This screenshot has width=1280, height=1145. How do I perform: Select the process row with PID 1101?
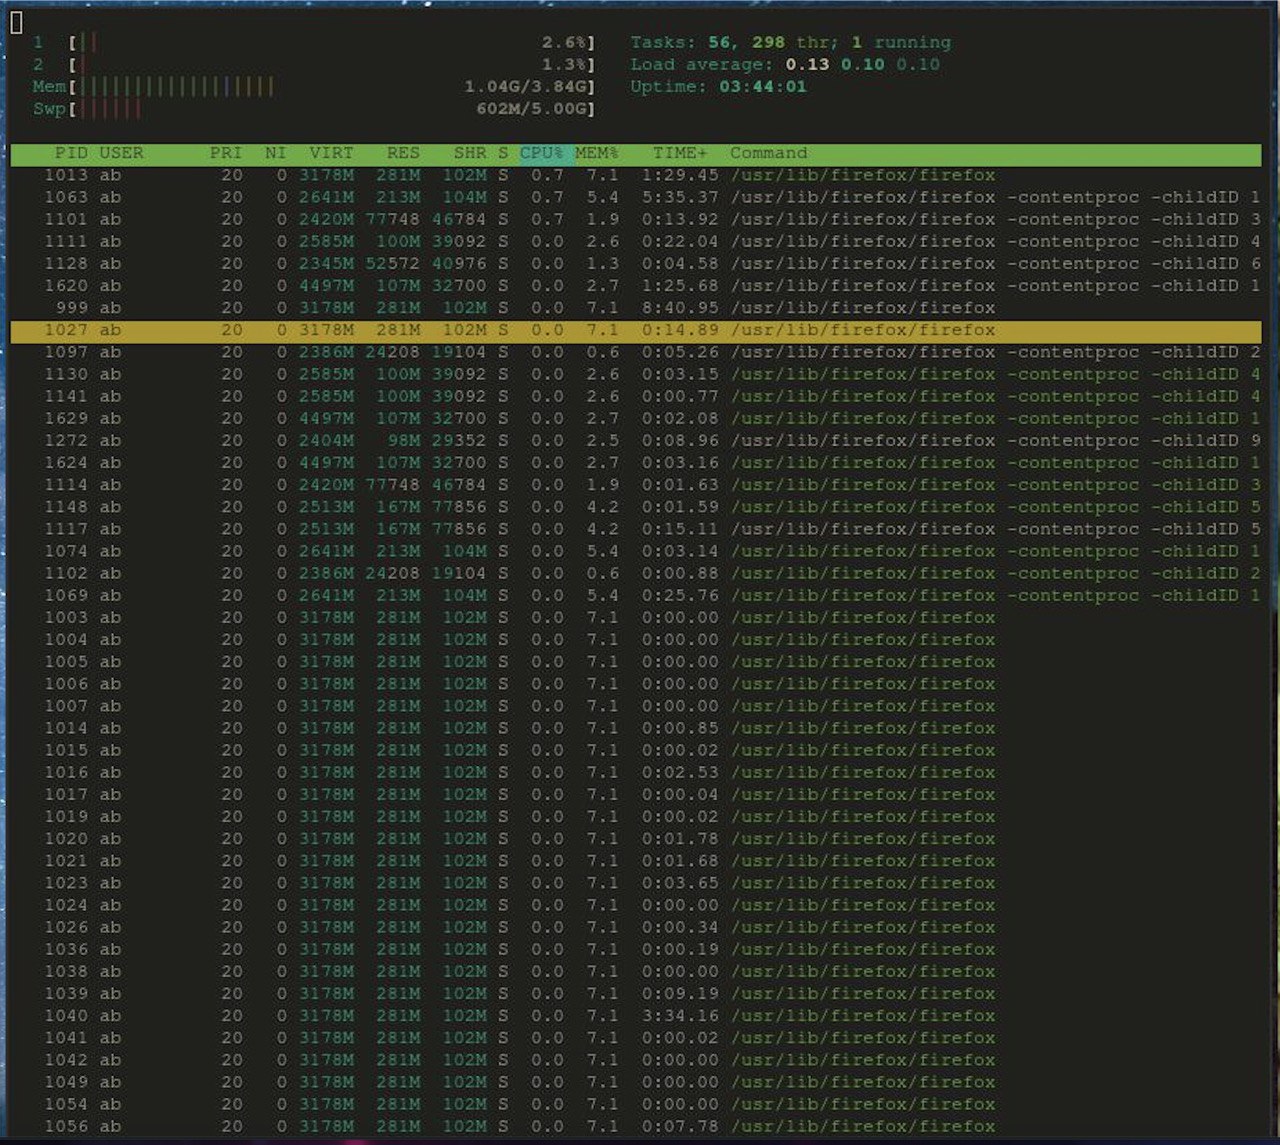click(636, 219)
